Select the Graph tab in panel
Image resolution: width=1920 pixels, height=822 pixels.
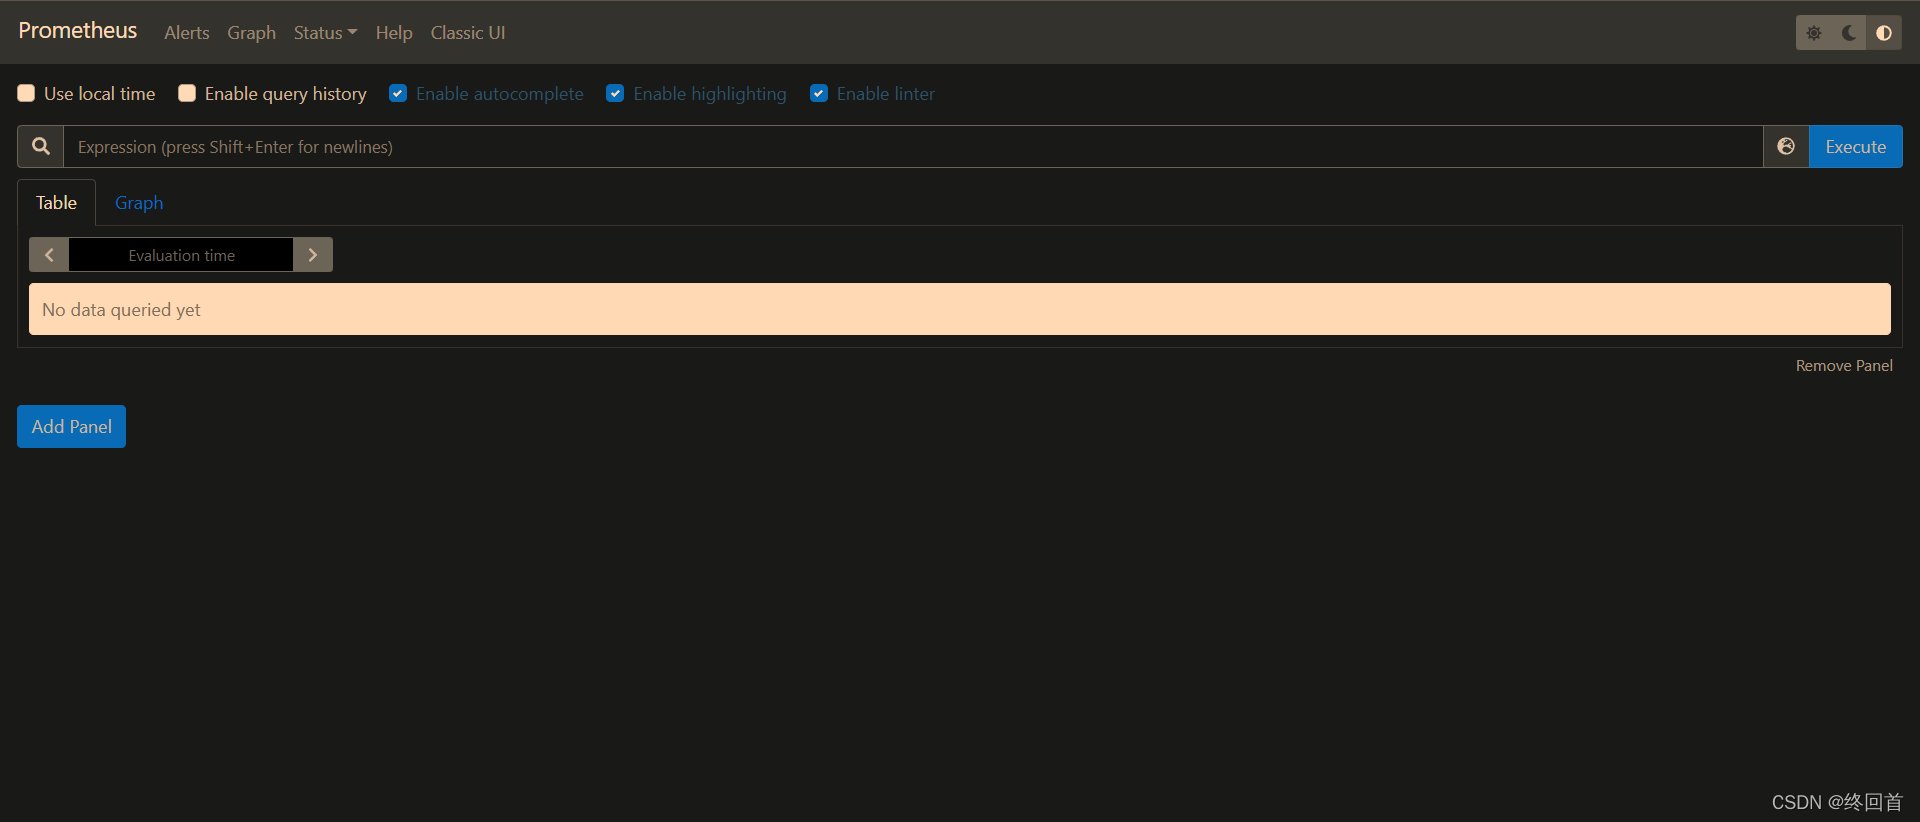(139, 203)
